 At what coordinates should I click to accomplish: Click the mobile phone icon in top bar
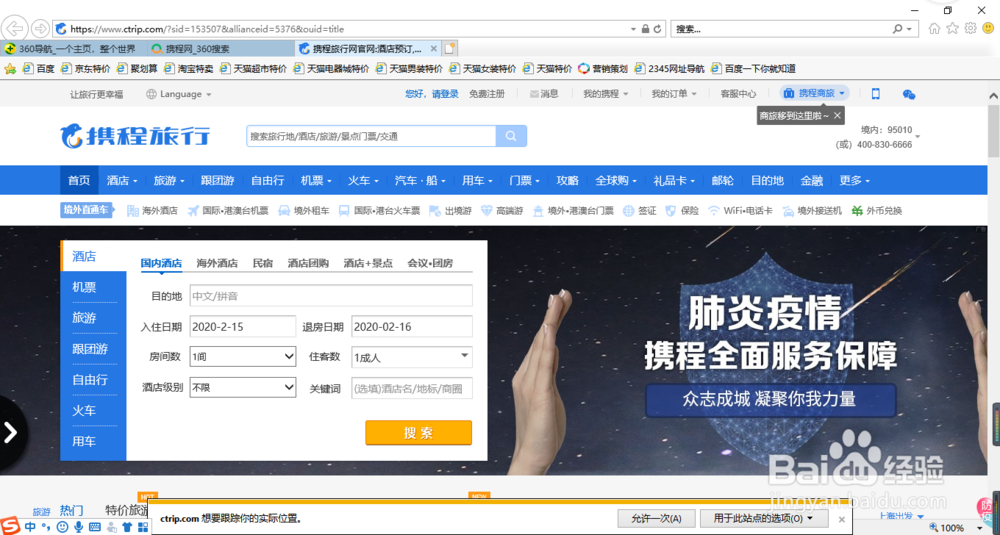tap(876, 94)
